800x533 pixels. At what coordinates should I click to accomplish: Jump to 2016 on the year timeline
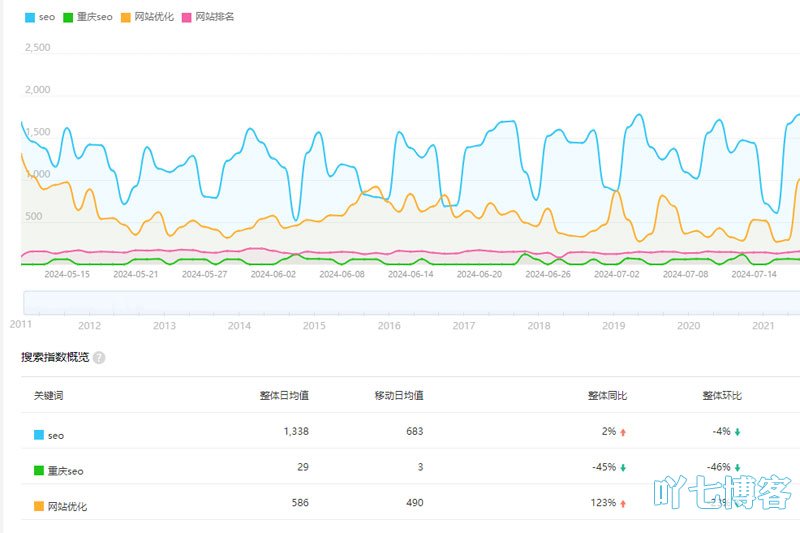coord(389,325)
